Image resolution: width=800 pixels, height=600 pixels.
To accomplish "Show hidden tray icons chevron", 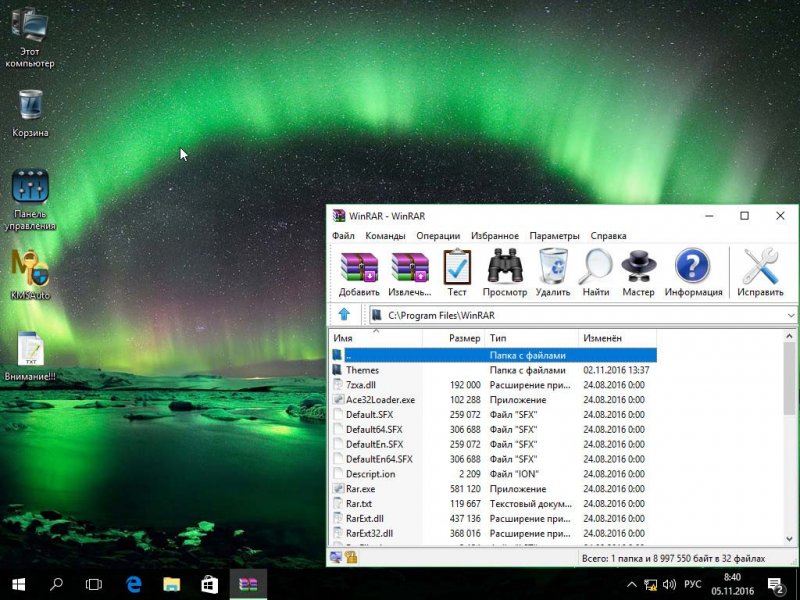I will coord(632,585).
